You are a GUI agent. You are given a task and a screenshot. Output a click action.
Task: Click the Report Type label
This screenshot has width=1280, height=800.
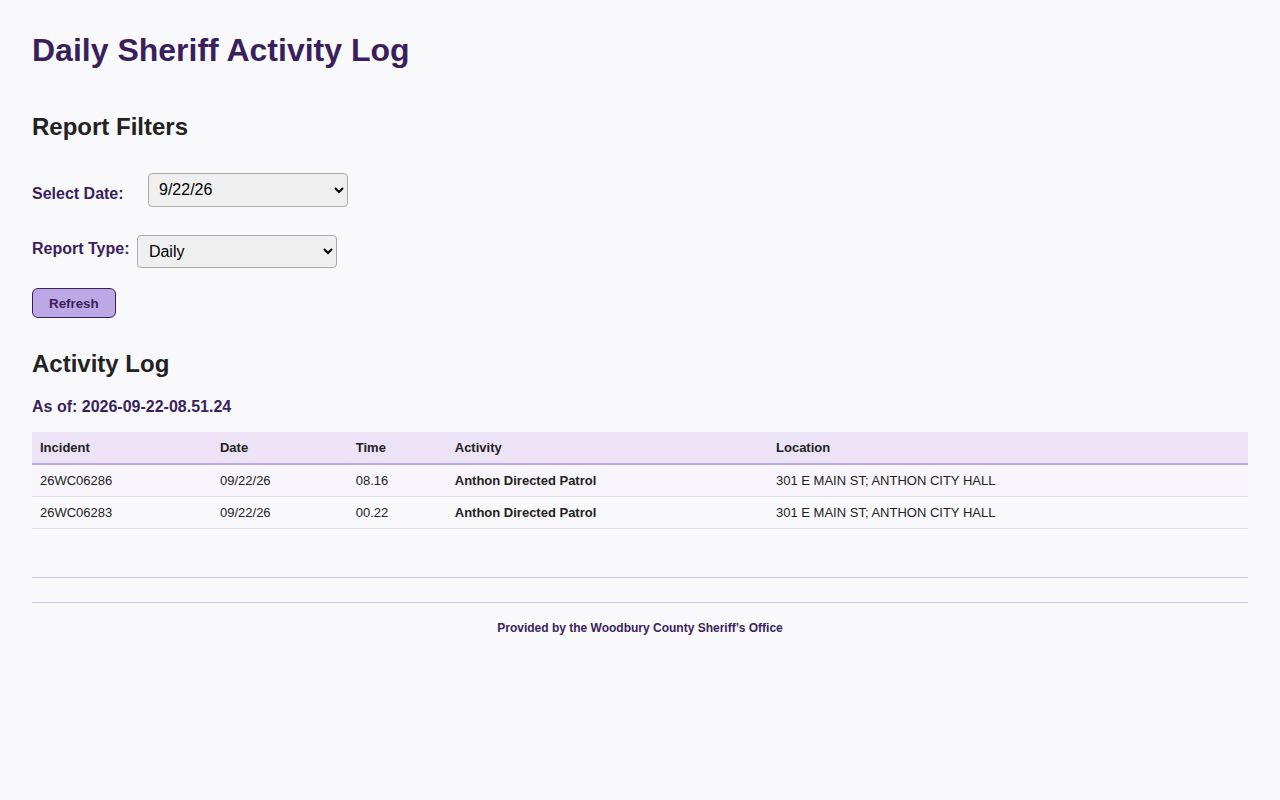tap(80, 249)
